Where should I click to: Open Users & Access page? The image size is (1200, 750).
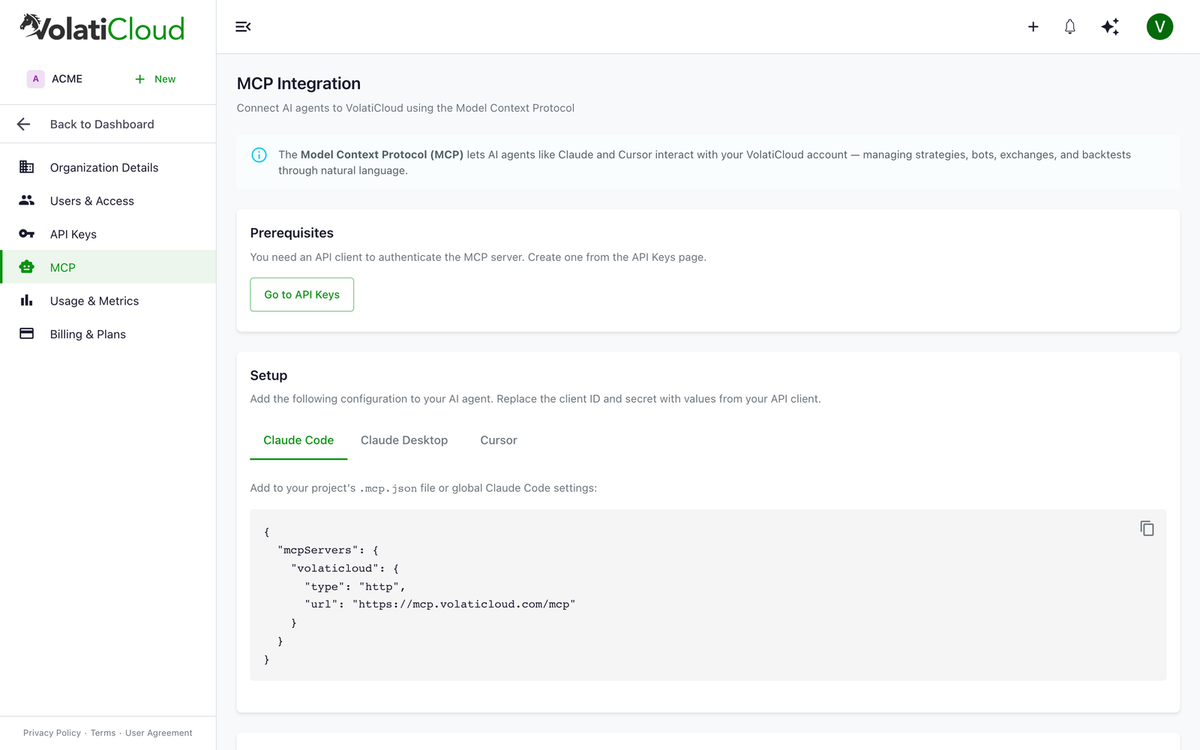coord(108,200)
